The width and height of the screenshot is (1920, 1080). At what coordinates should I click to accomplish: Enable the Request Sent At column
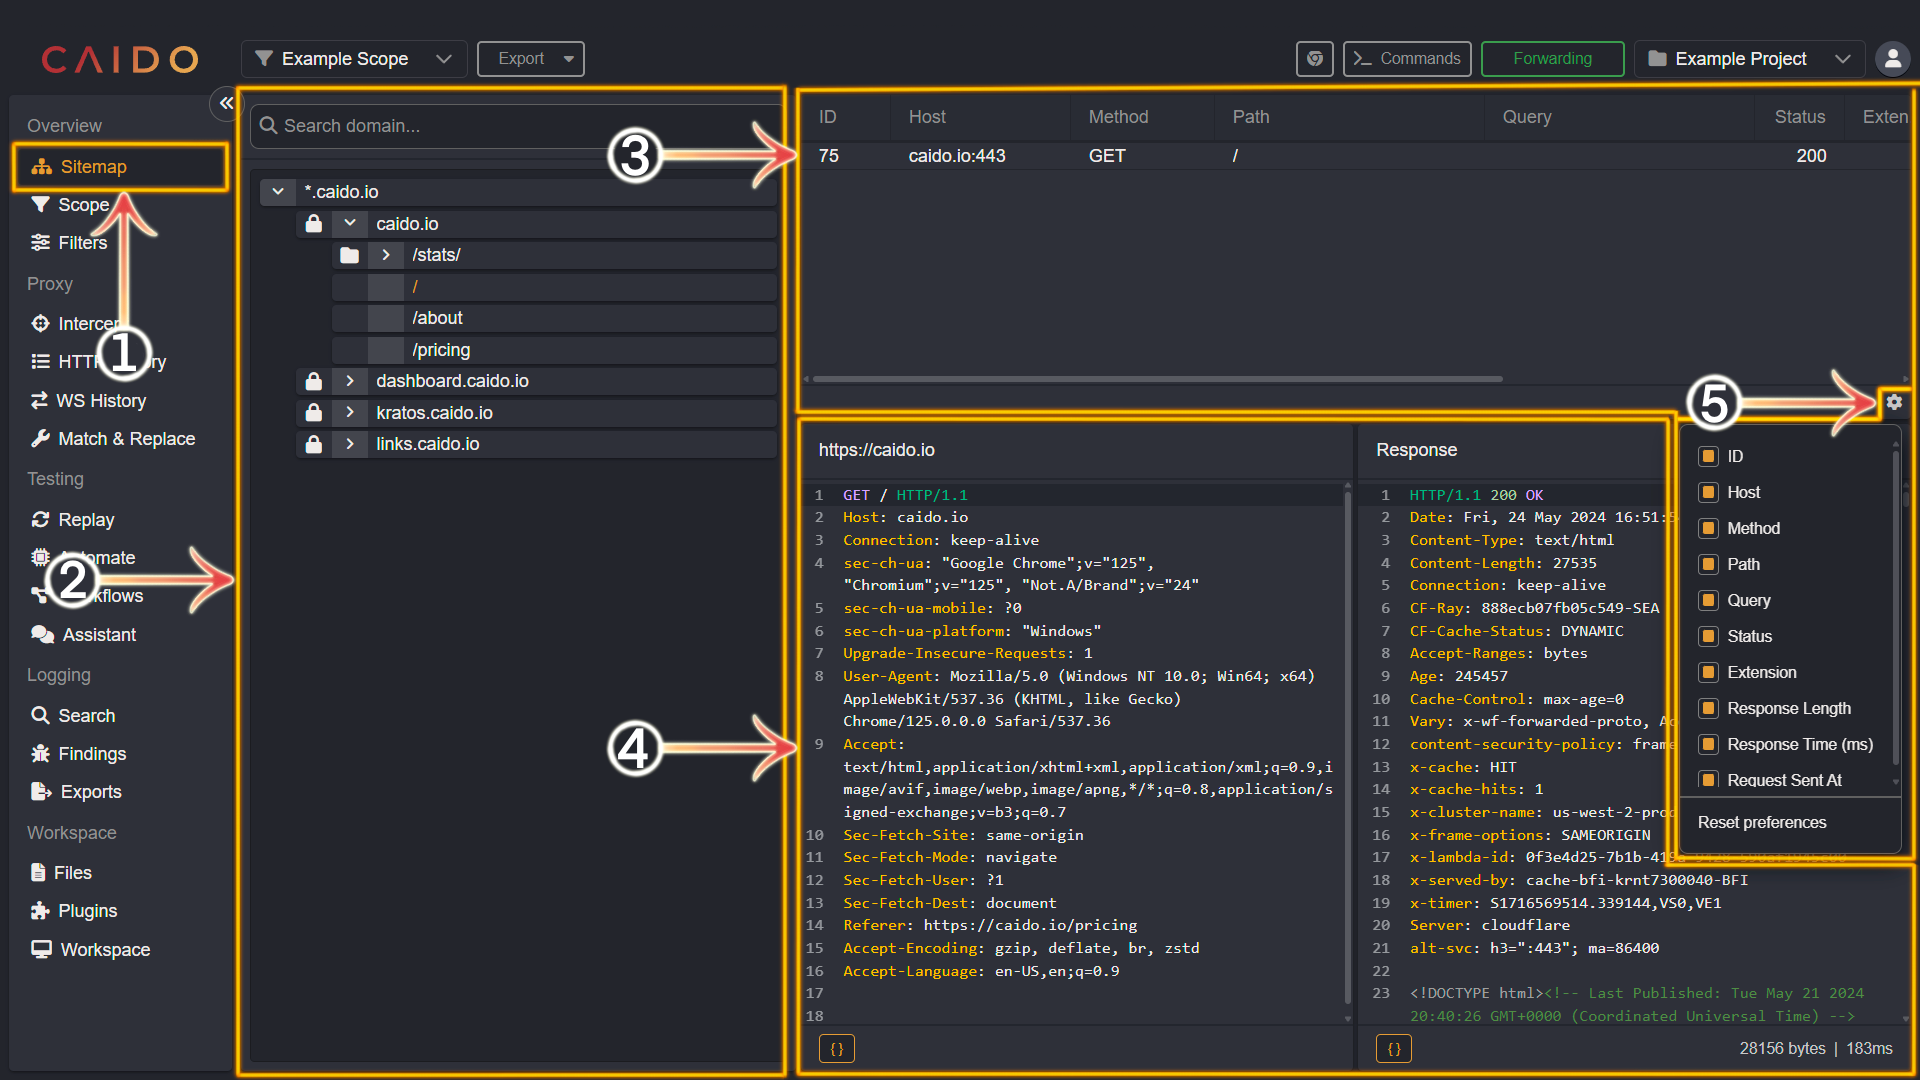(x=1709, y=779)
